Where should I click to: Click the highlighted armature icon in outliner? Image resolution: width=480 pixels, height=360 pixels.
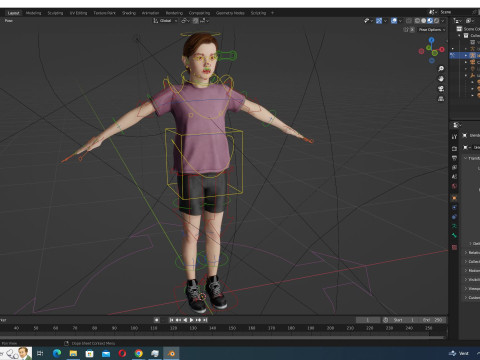472,55
